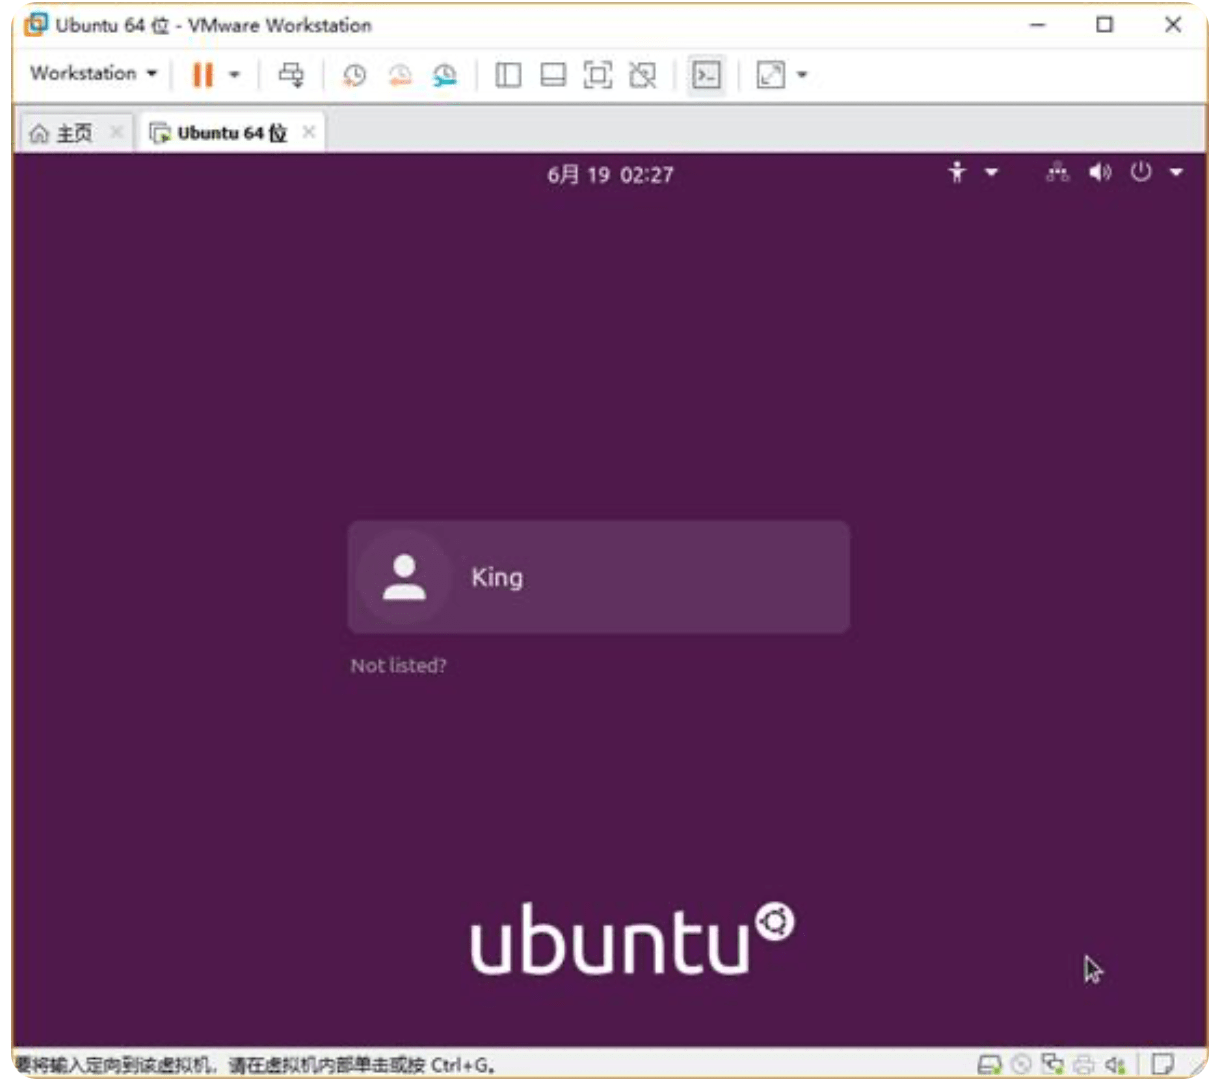Switch to Unity mode

(643, 75)
